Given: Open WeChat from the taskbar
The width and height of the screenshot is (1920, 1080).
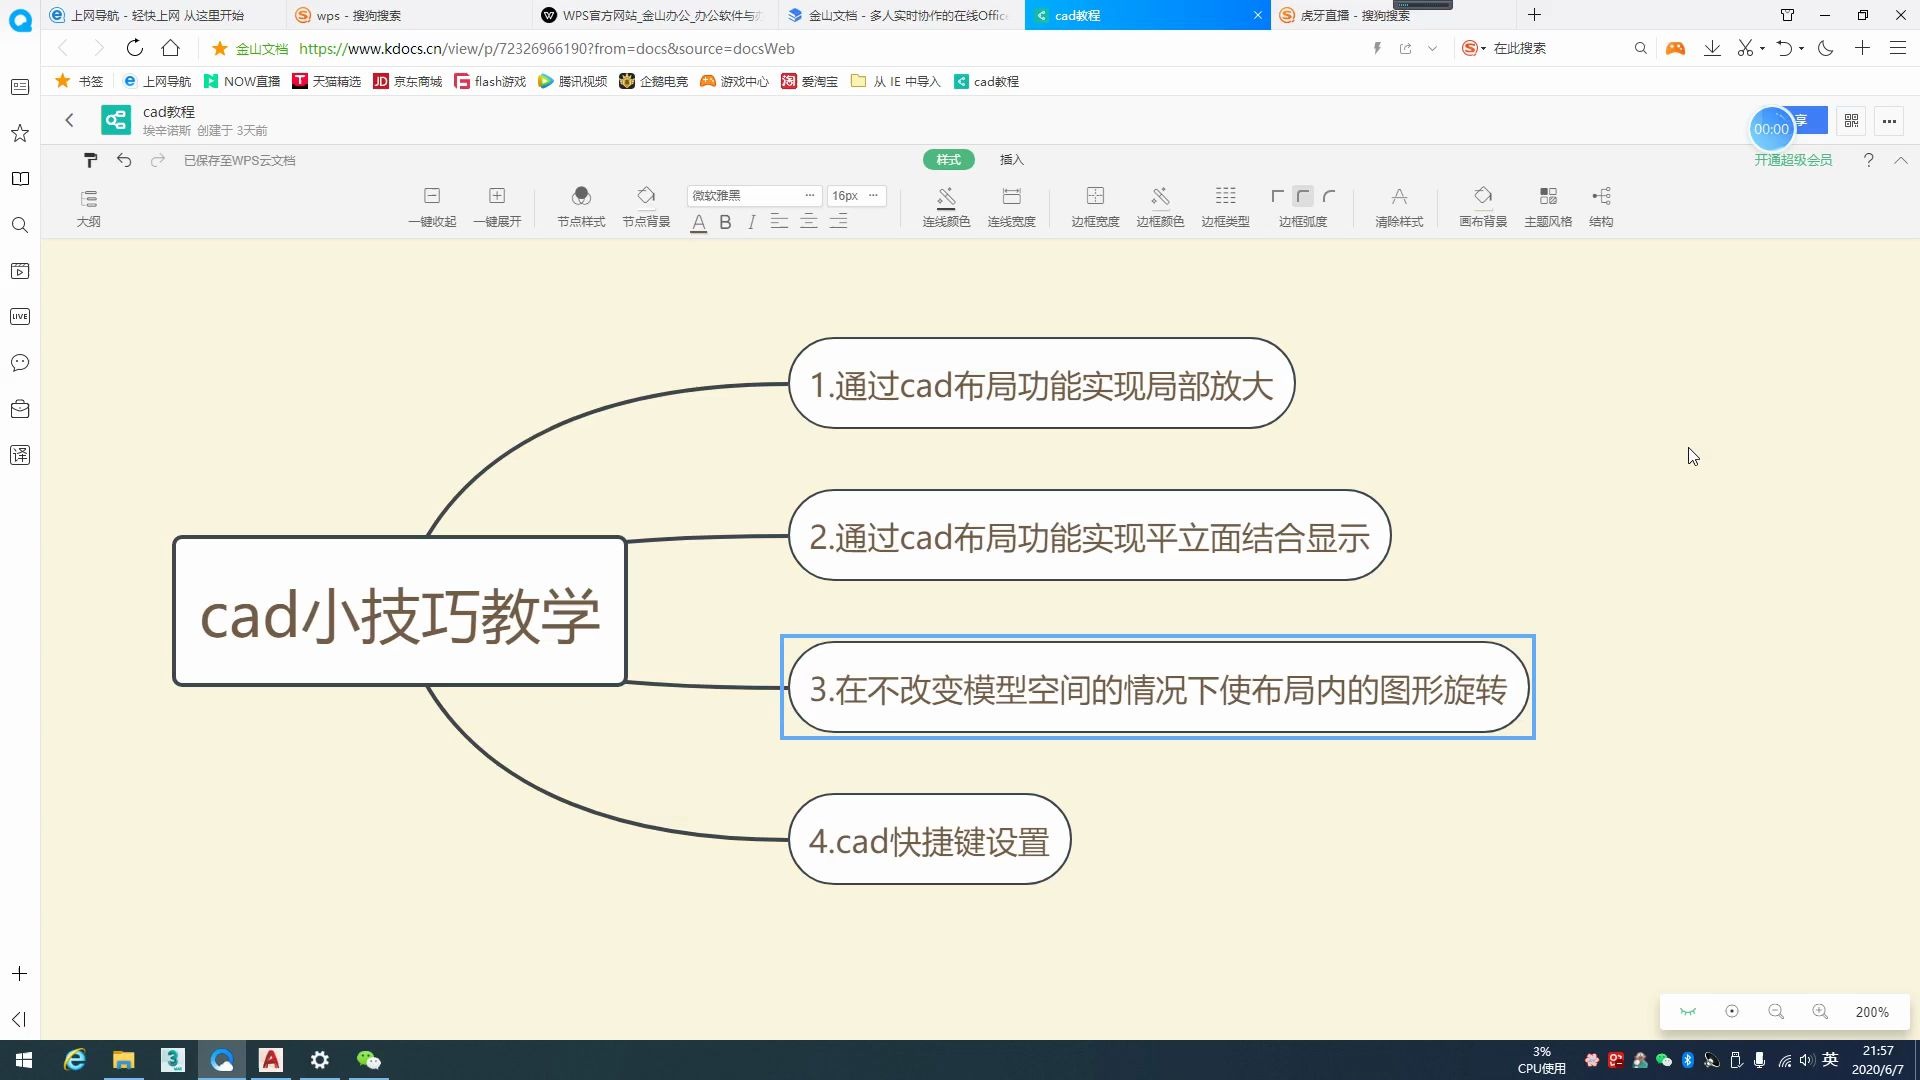Looking at the screenshot, I should (x=369, y=1060).
